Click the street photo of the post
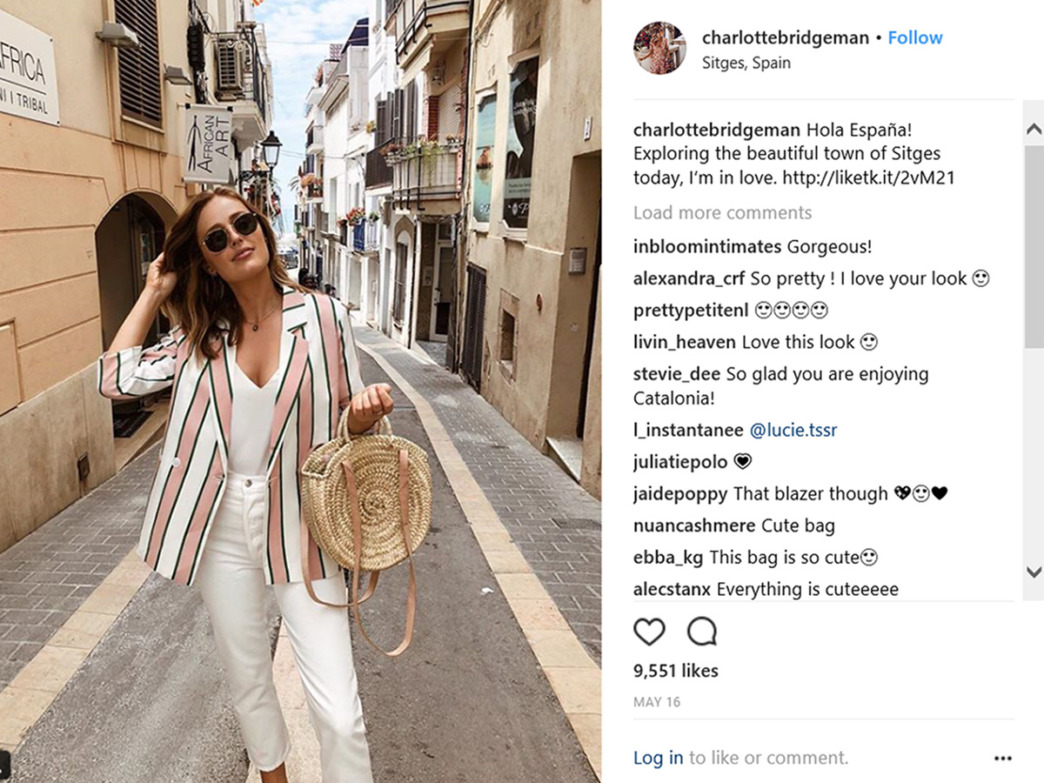The width and height of the screenshot is (1044, 783). coord(300,392)
